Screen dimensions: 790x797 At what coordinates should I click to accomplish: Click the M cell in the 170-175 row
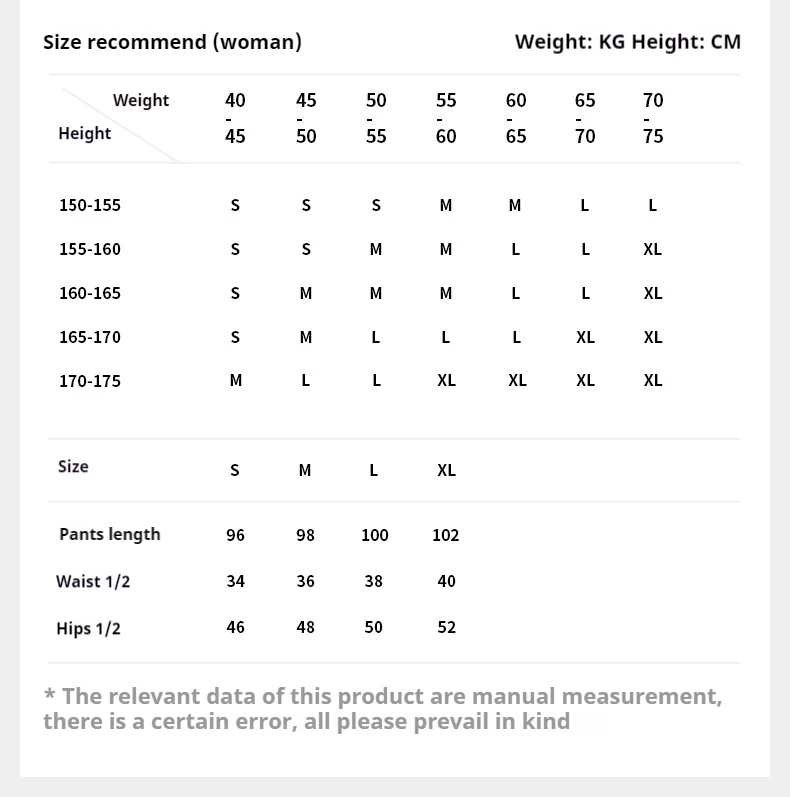(x=235, y=380)
